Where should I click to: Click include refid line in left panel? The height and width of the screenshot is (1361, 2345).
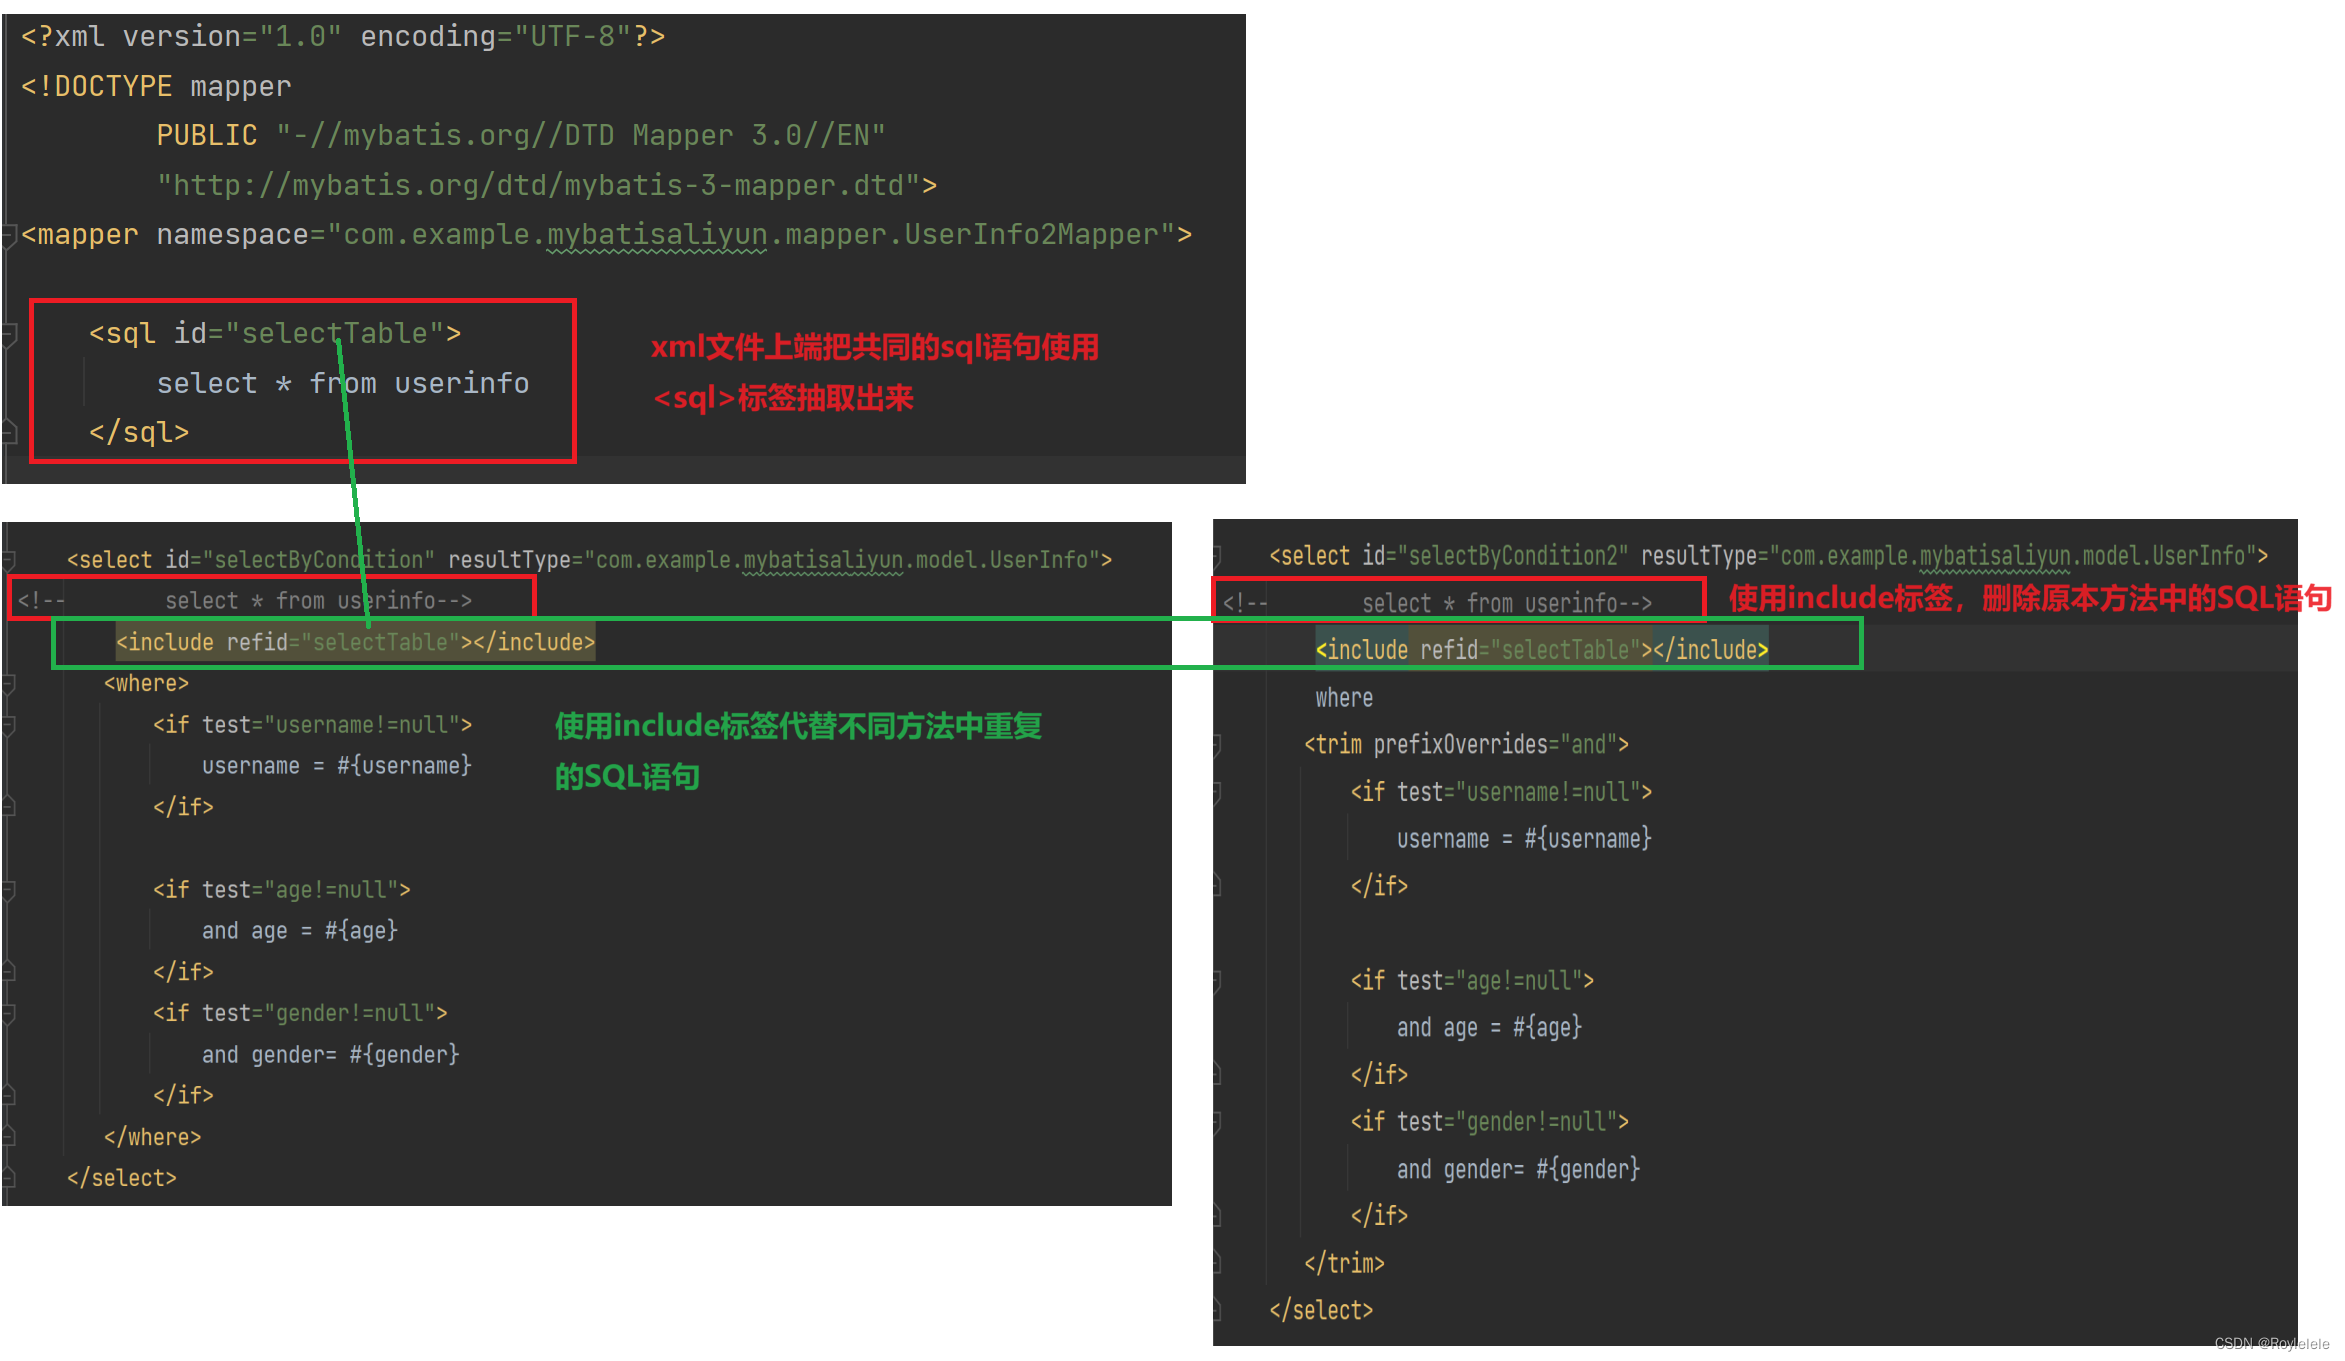click(x=355, y=643)
